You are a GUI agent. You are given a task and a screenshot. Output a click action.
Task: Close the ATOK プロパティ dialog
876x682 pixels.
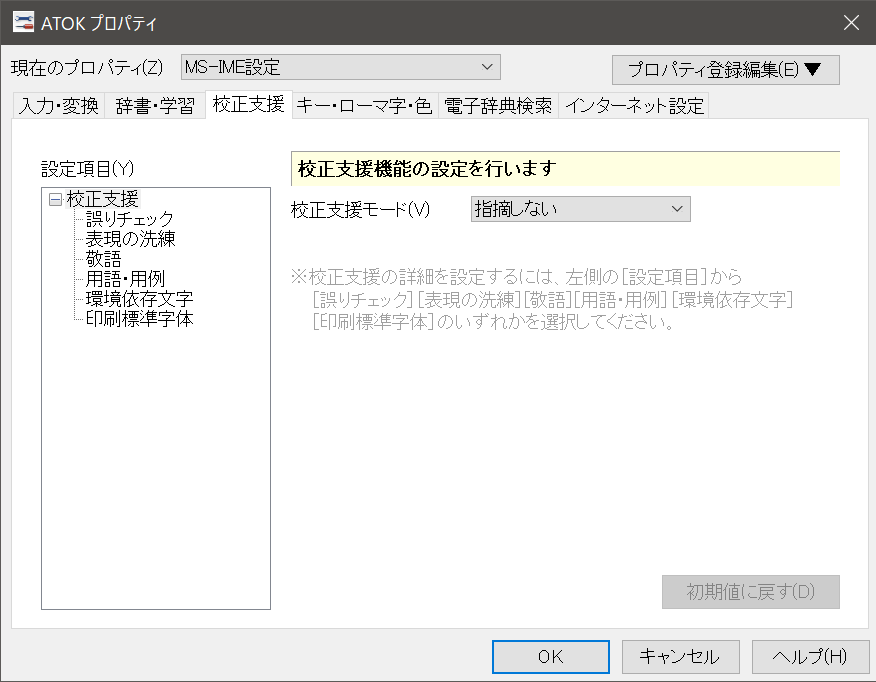(851, 22)
